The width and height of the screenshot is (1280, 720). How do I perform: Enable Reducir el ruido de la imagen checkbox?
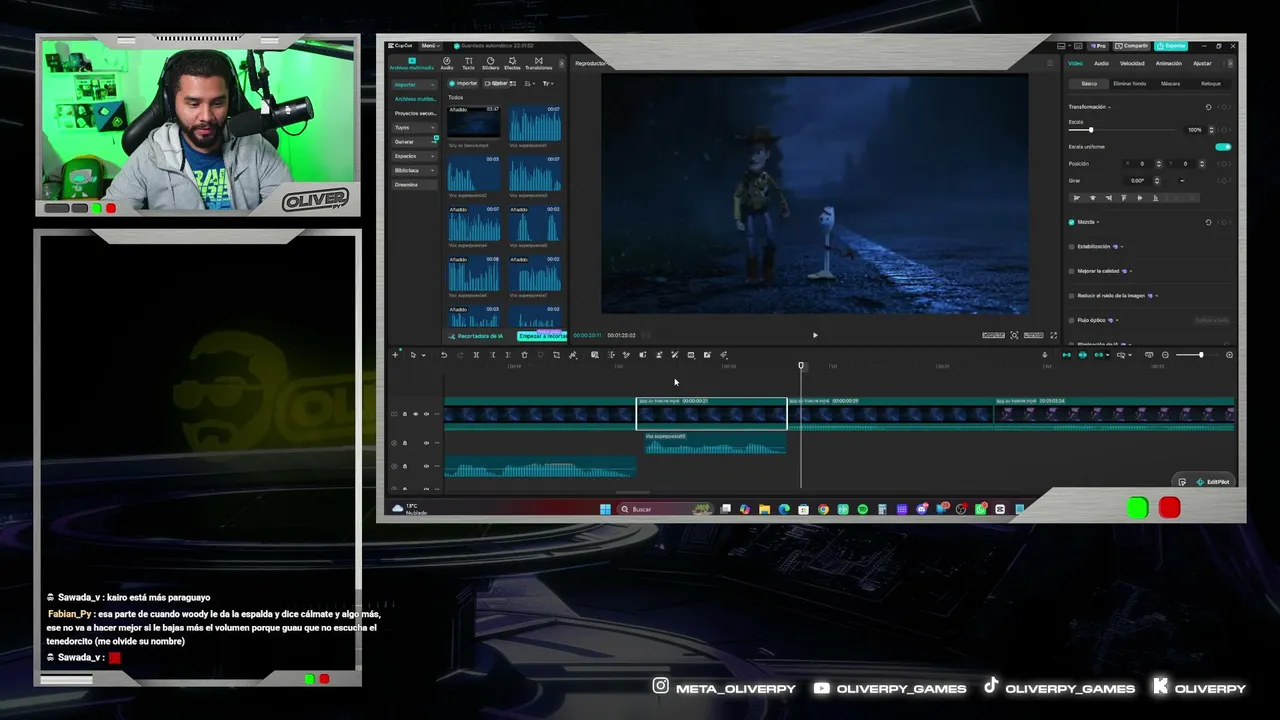tap(1072, 296)
